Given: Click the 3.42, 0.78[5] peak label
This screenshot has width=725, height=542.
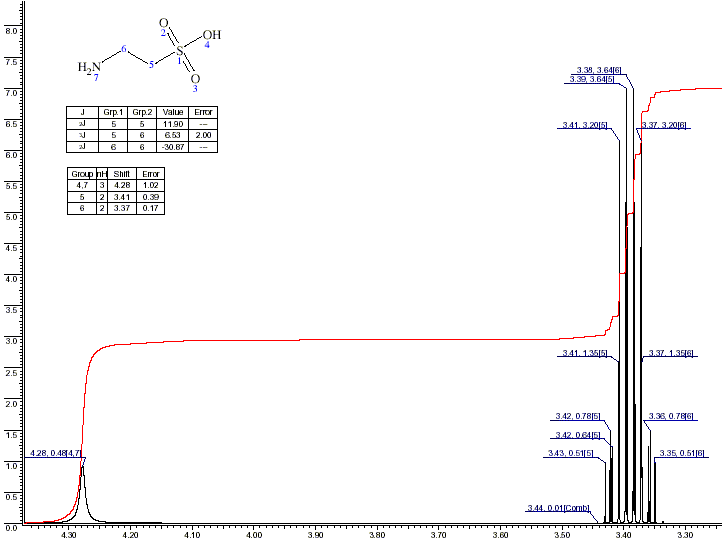Looking at the screenshot, I should (x=578, y=417).
